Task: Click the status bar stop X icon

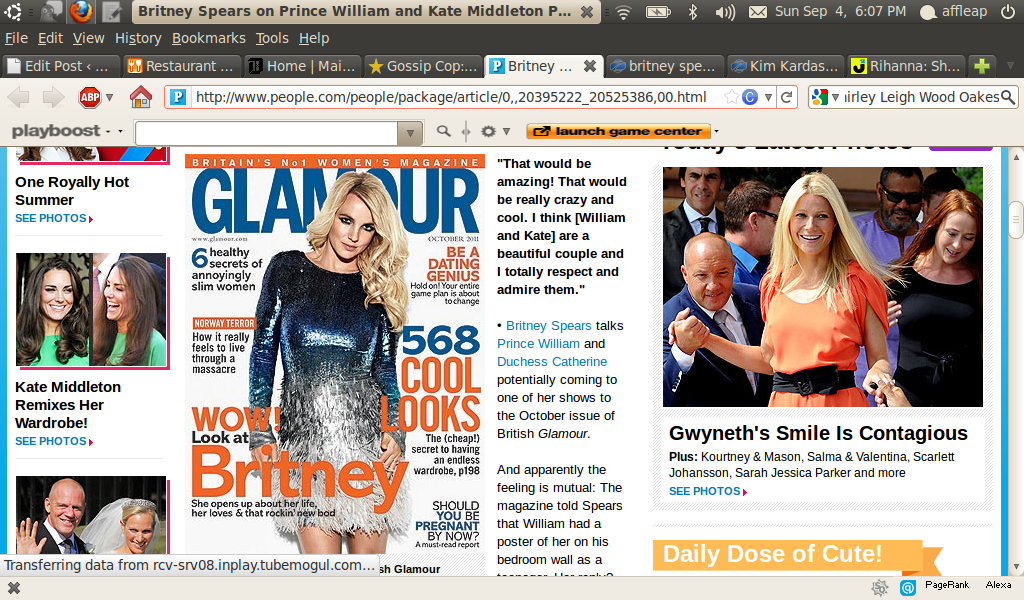Action: [x=13, y=588]
